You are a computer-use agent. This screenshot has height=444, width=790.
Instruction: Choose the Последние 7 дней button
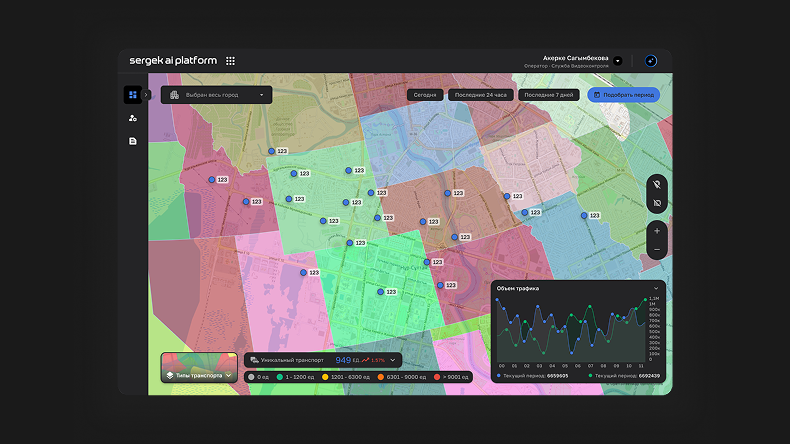550,95
